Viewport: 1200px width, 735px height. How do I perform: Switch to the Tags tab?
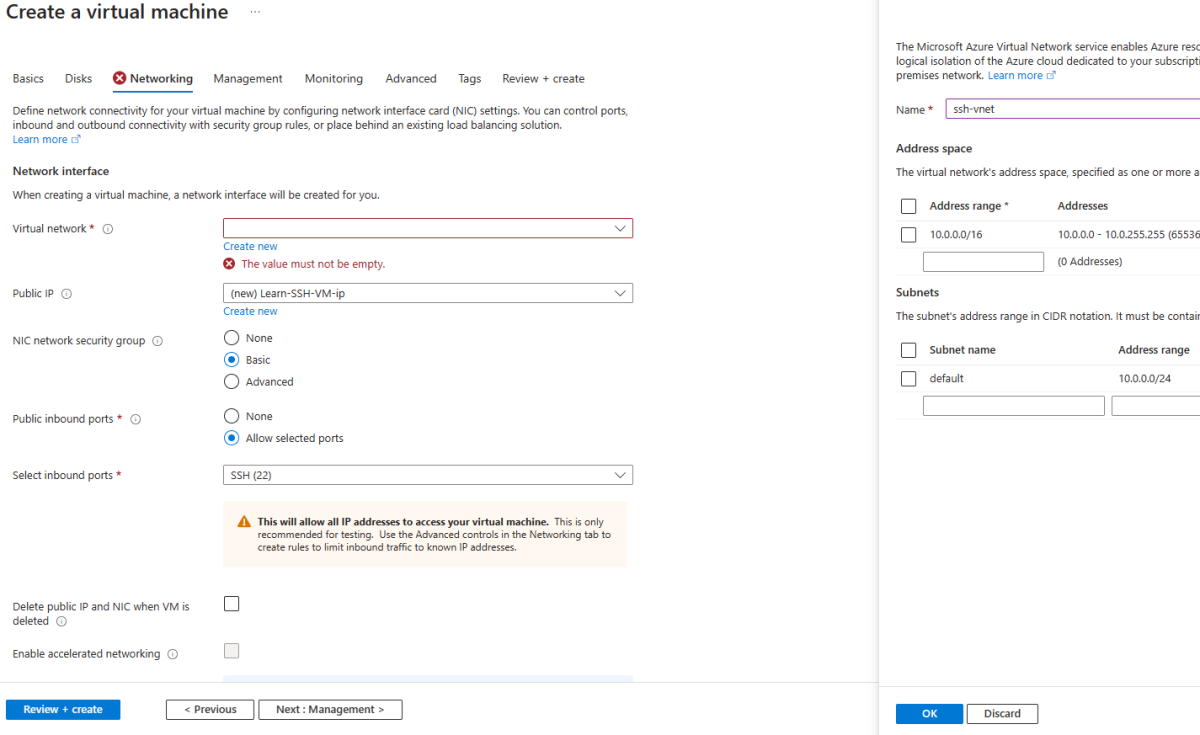470,78
